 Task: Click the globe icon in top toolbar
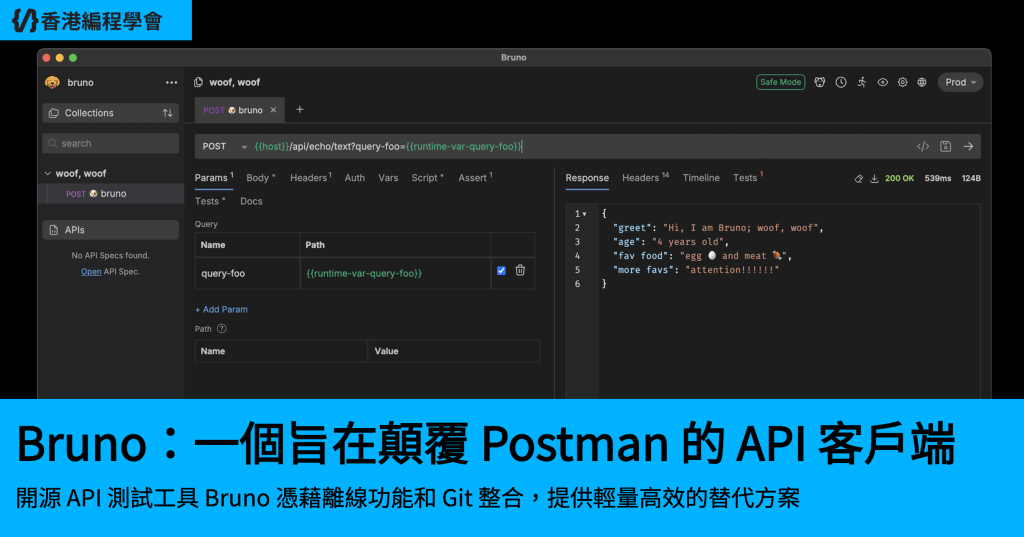[x=922, y=82]
